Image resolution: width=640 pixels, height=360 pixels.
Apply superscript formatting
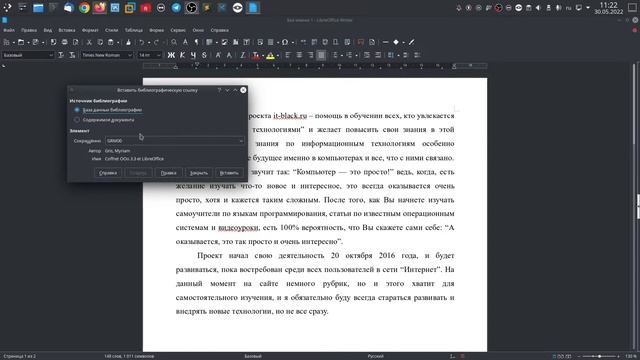pyautogui.click(x=218, y=55)
